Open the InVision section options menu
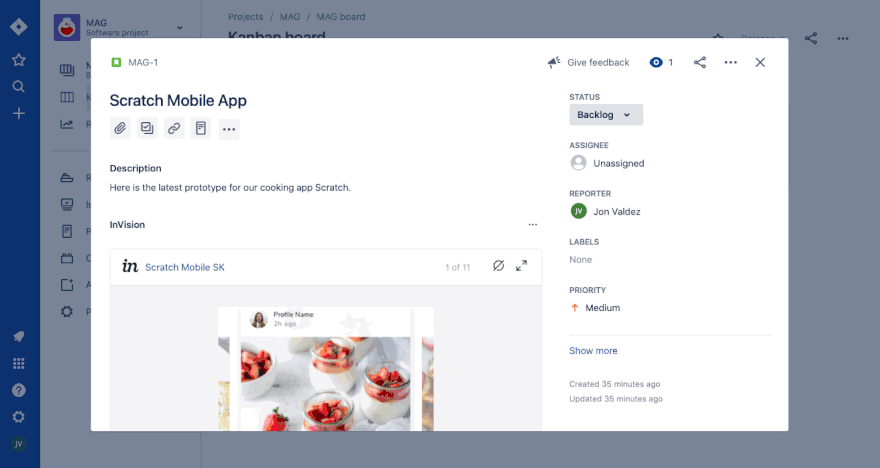 533,224
